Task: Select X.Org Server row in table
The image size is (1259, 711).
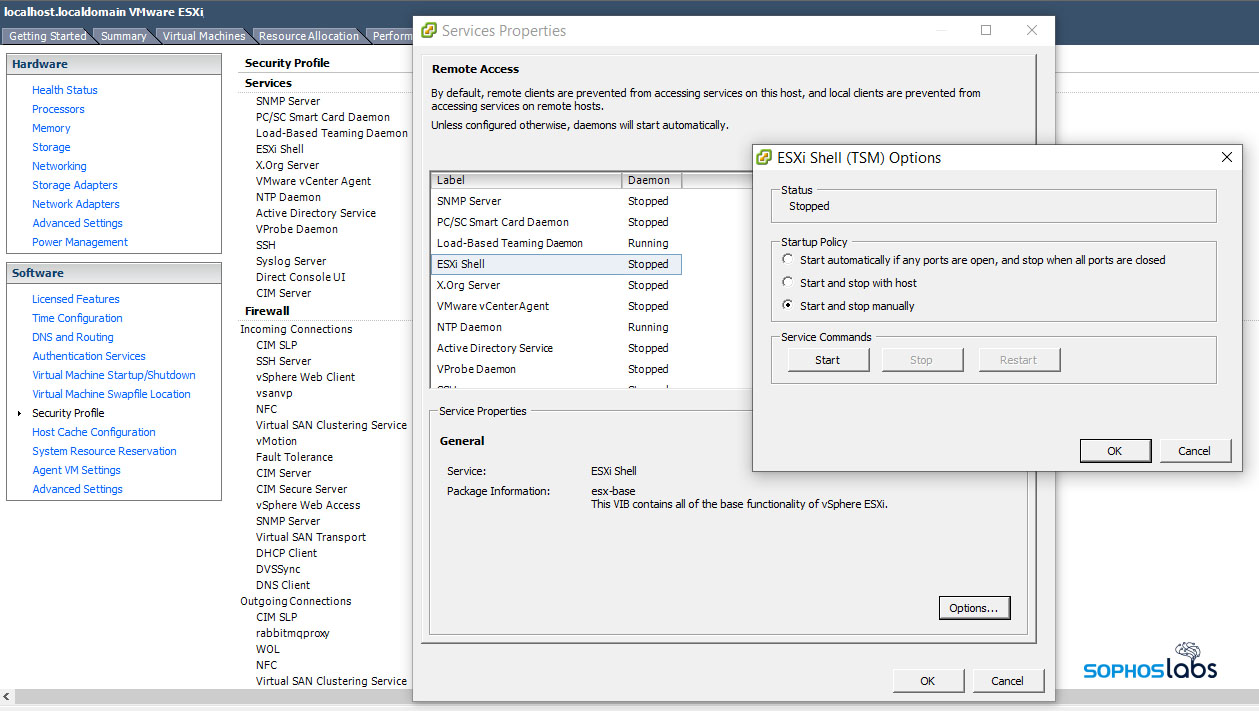Action: [x=556, y=285]
